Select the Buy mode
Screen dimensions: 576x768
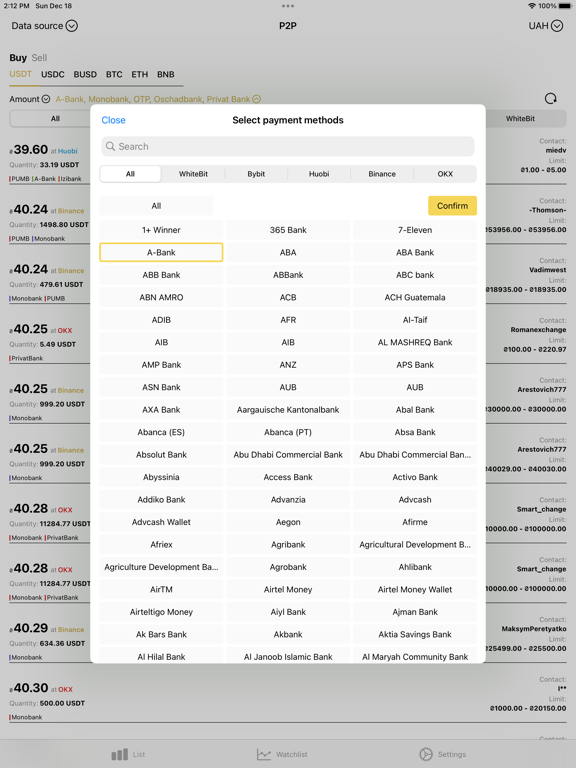pyautogui.click(x=18, y=58)
